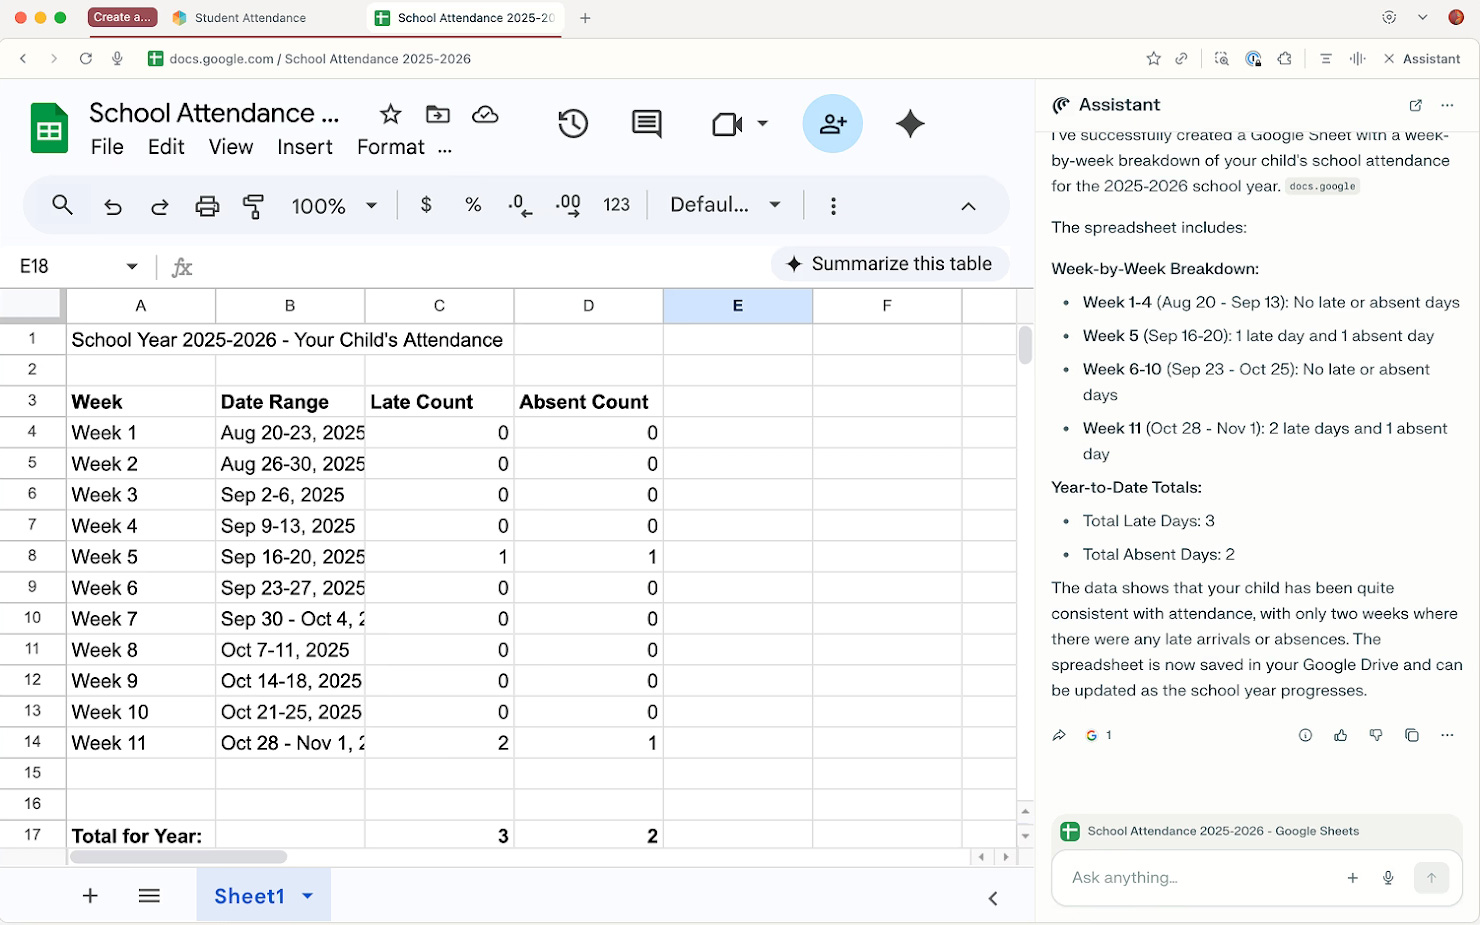Viewport: 1480px width, 925px height.
Task: Click the School Attendance 2025-2026 source link
Action: (x=1222, y=831)
